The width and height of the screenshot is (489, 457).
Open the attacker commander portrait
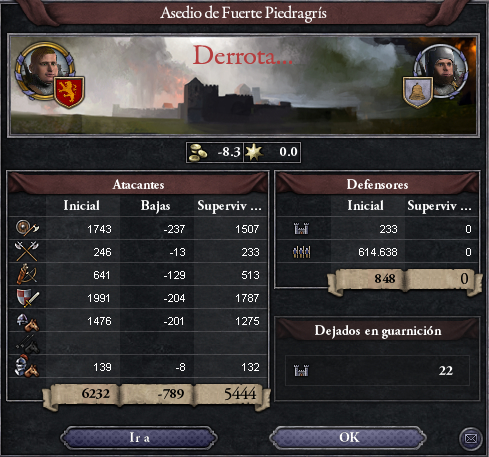45,69
